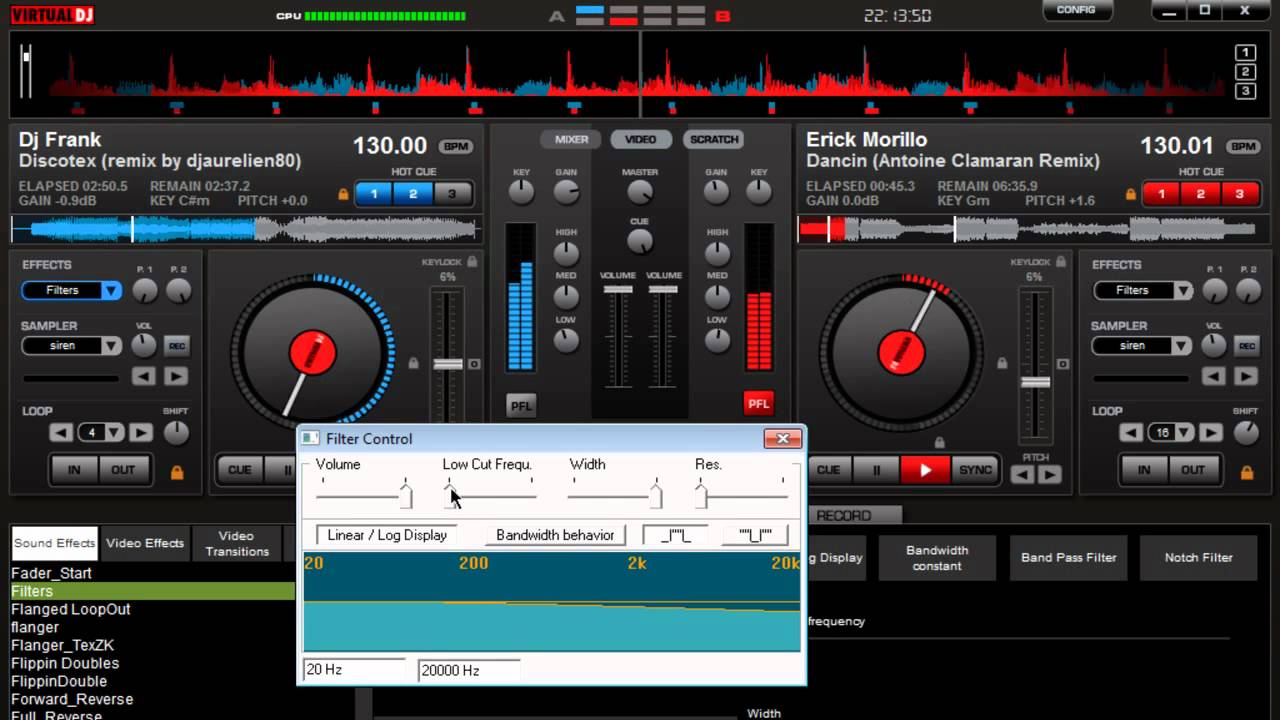
Task: Halve the left loop length arrow
Action: tap(62, 433)
